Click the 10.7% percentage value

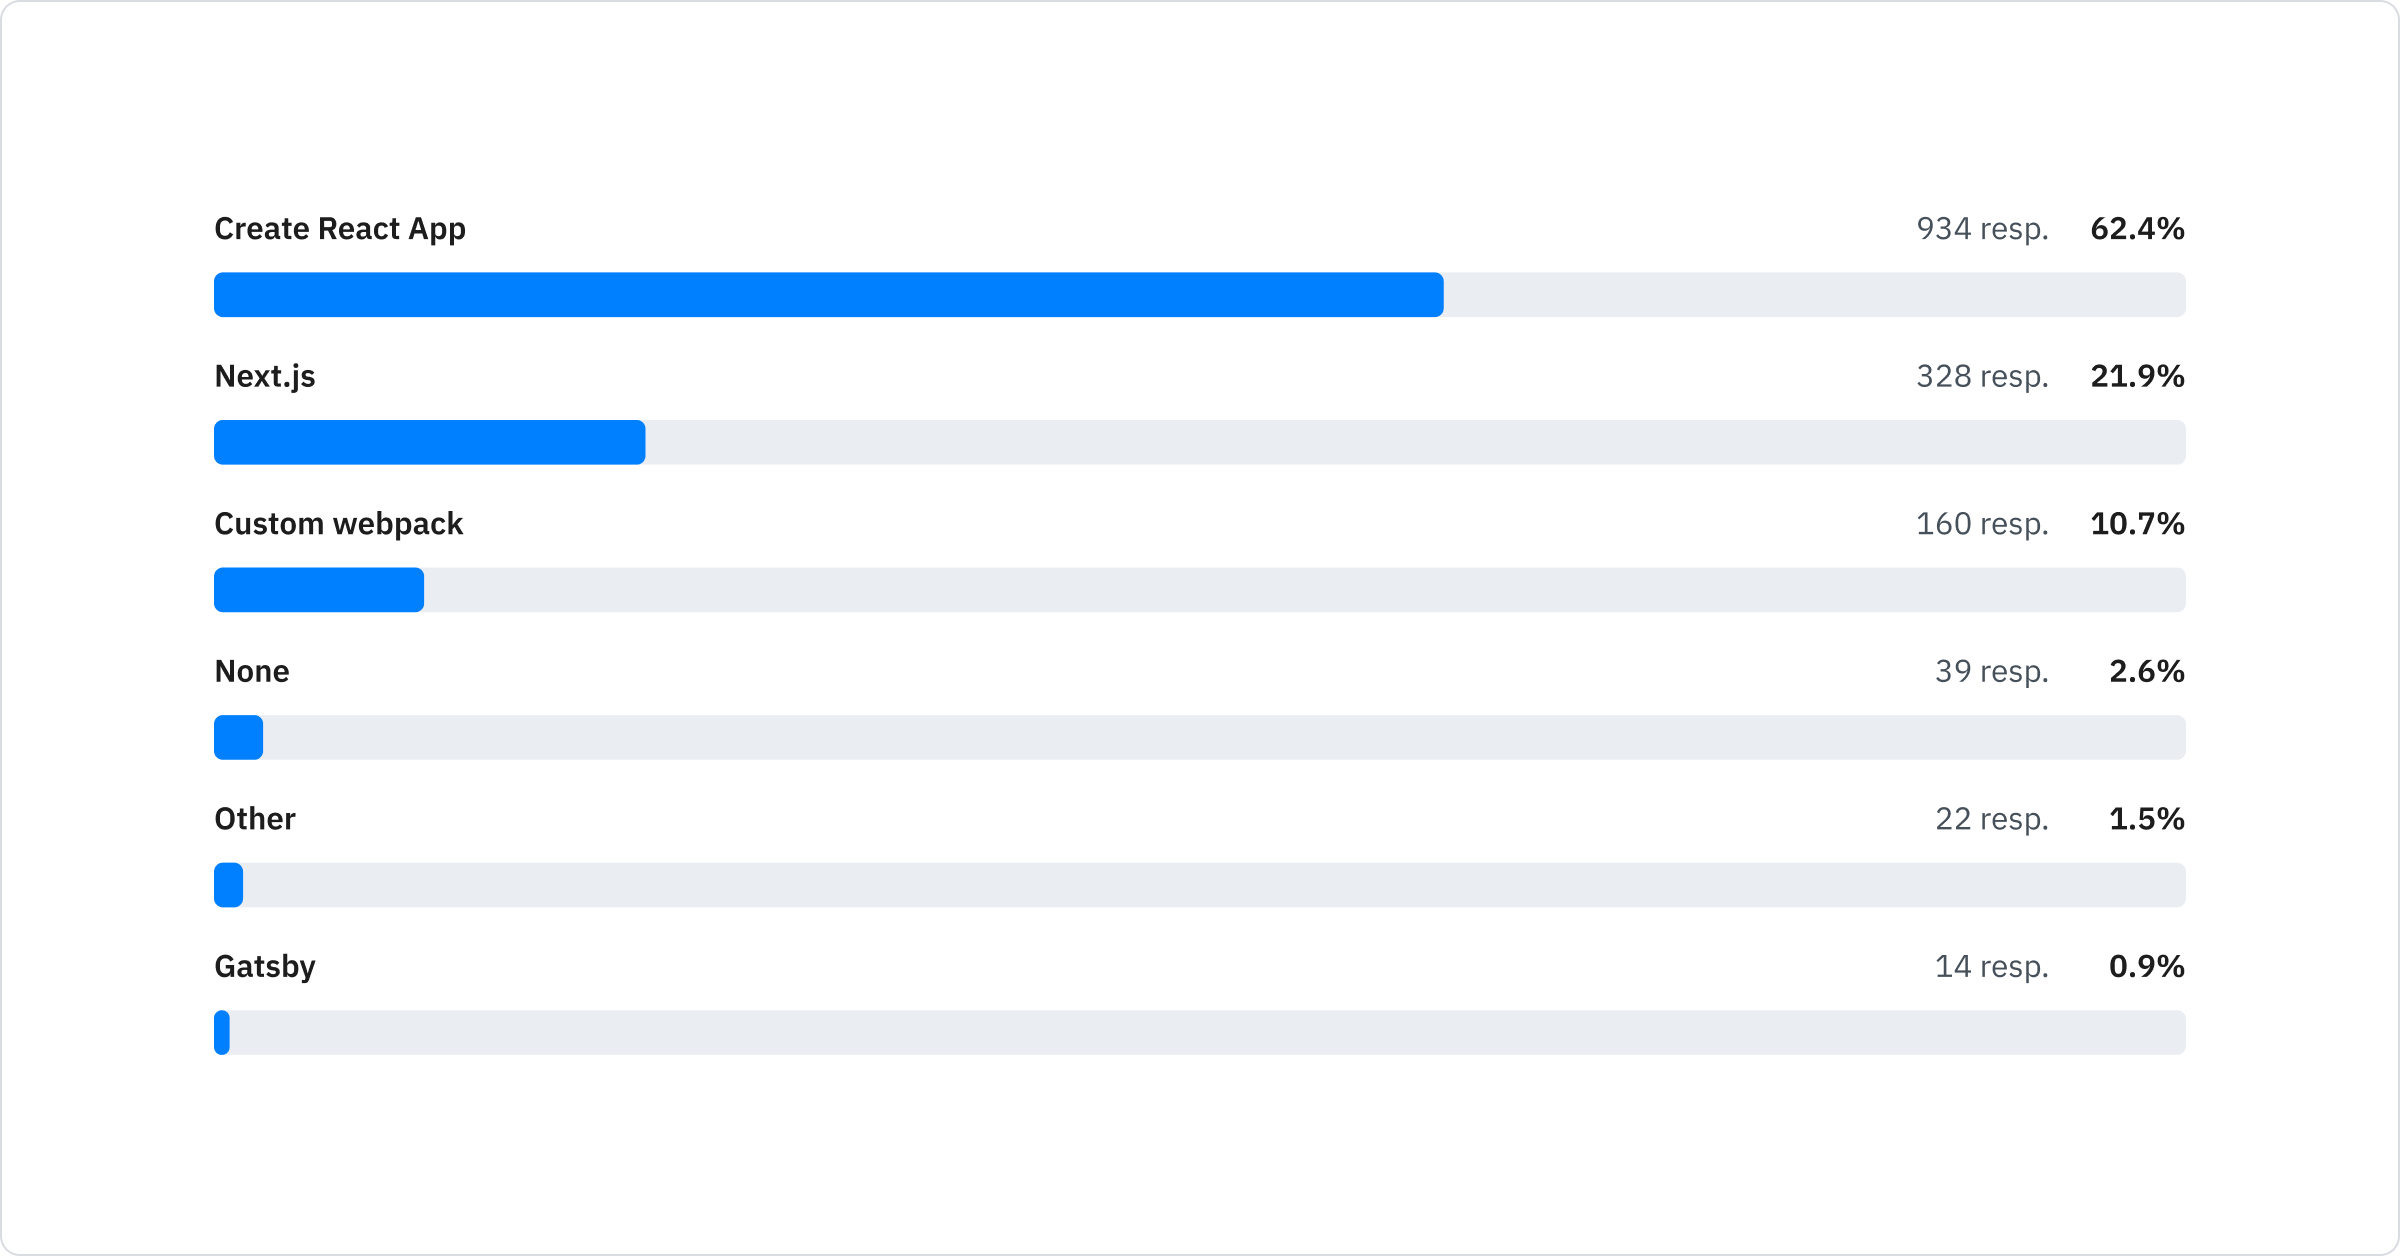tap(2137, 524)
